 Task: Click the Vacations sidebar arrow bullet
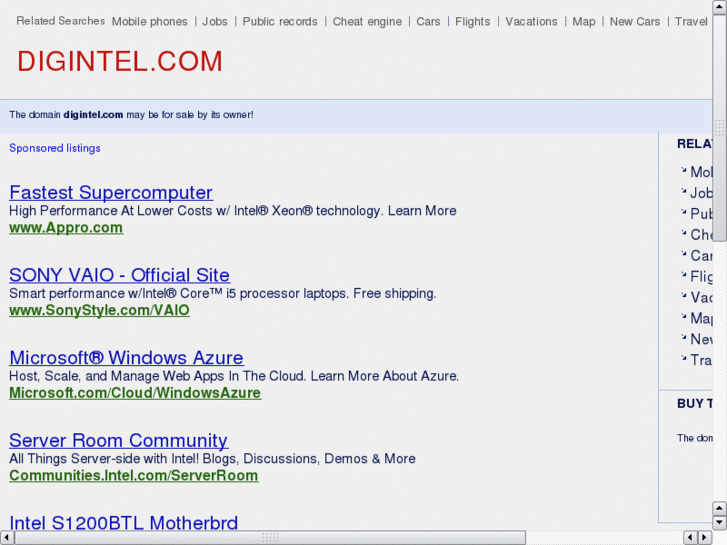[x=683, y=295]
